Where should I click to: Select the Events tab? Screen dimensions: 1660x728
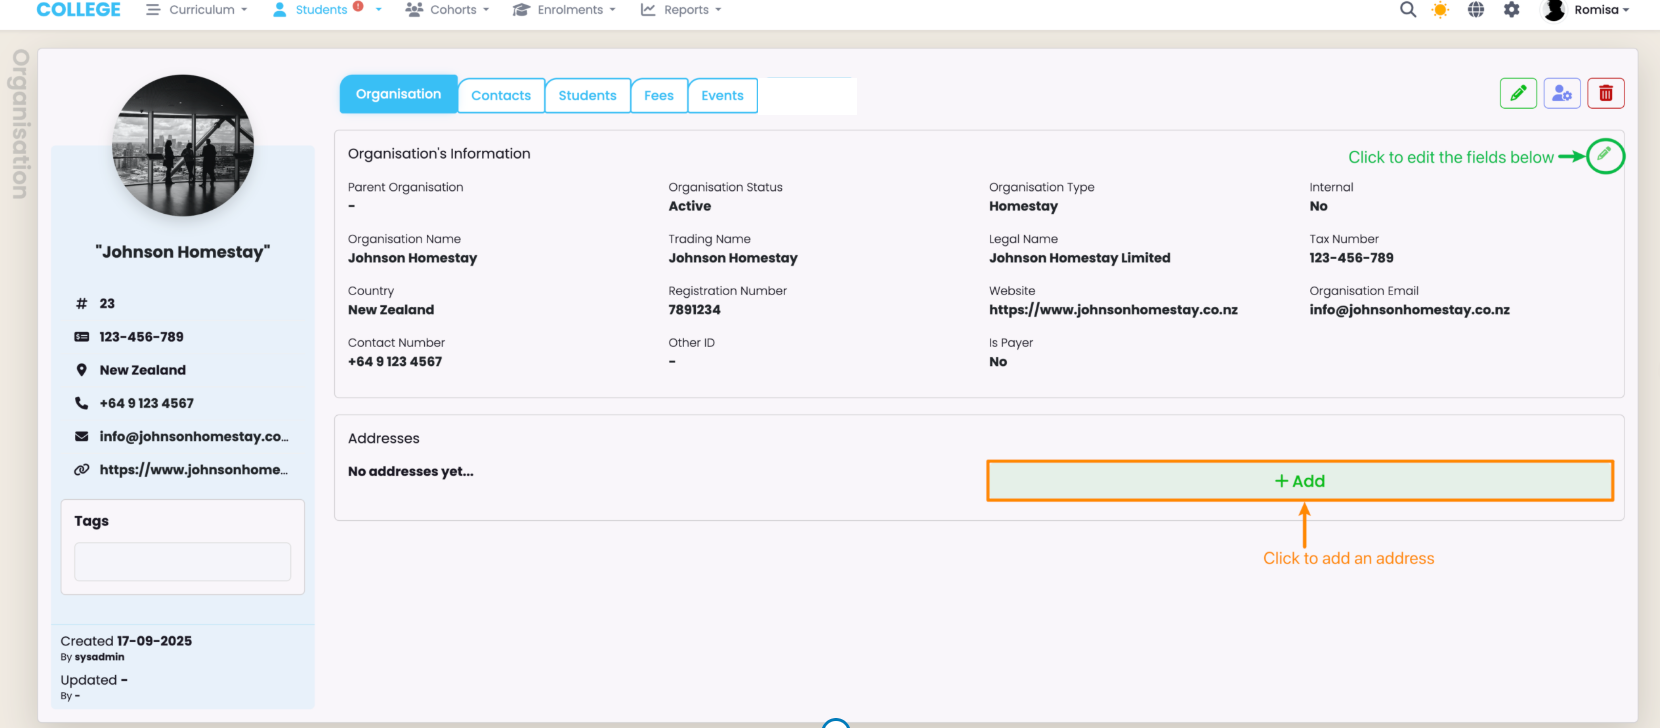pos(722,96)
